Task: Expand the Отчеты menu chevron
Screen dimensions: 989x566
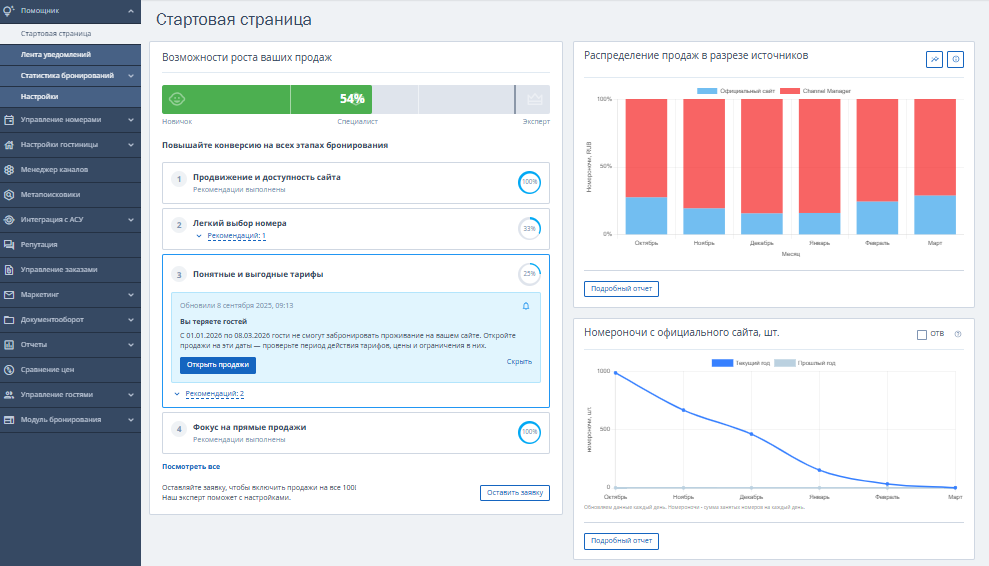Action: pos(131,345)
